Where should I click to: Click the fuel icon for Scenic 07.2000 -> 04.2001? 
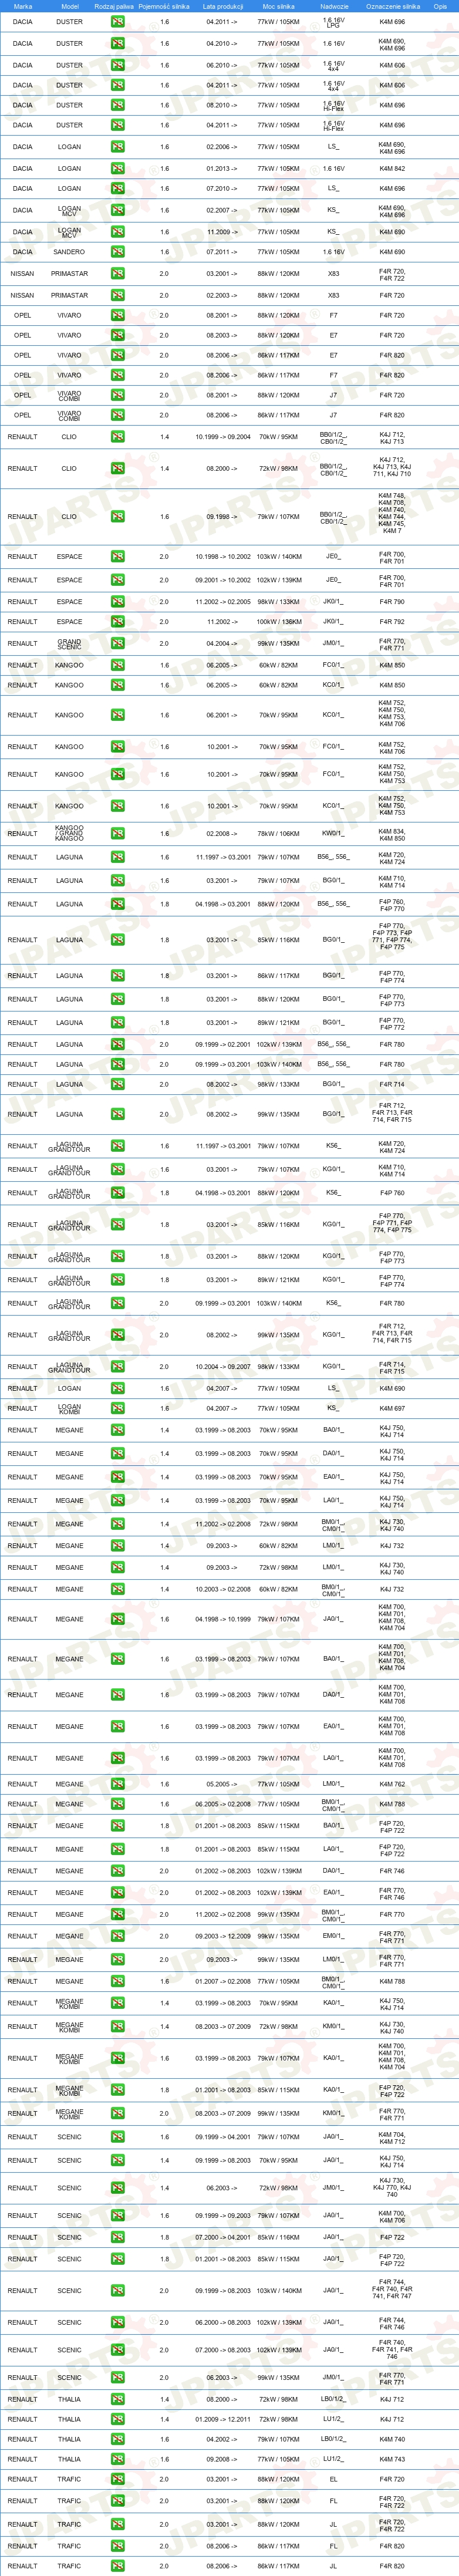coord(117,2238)
